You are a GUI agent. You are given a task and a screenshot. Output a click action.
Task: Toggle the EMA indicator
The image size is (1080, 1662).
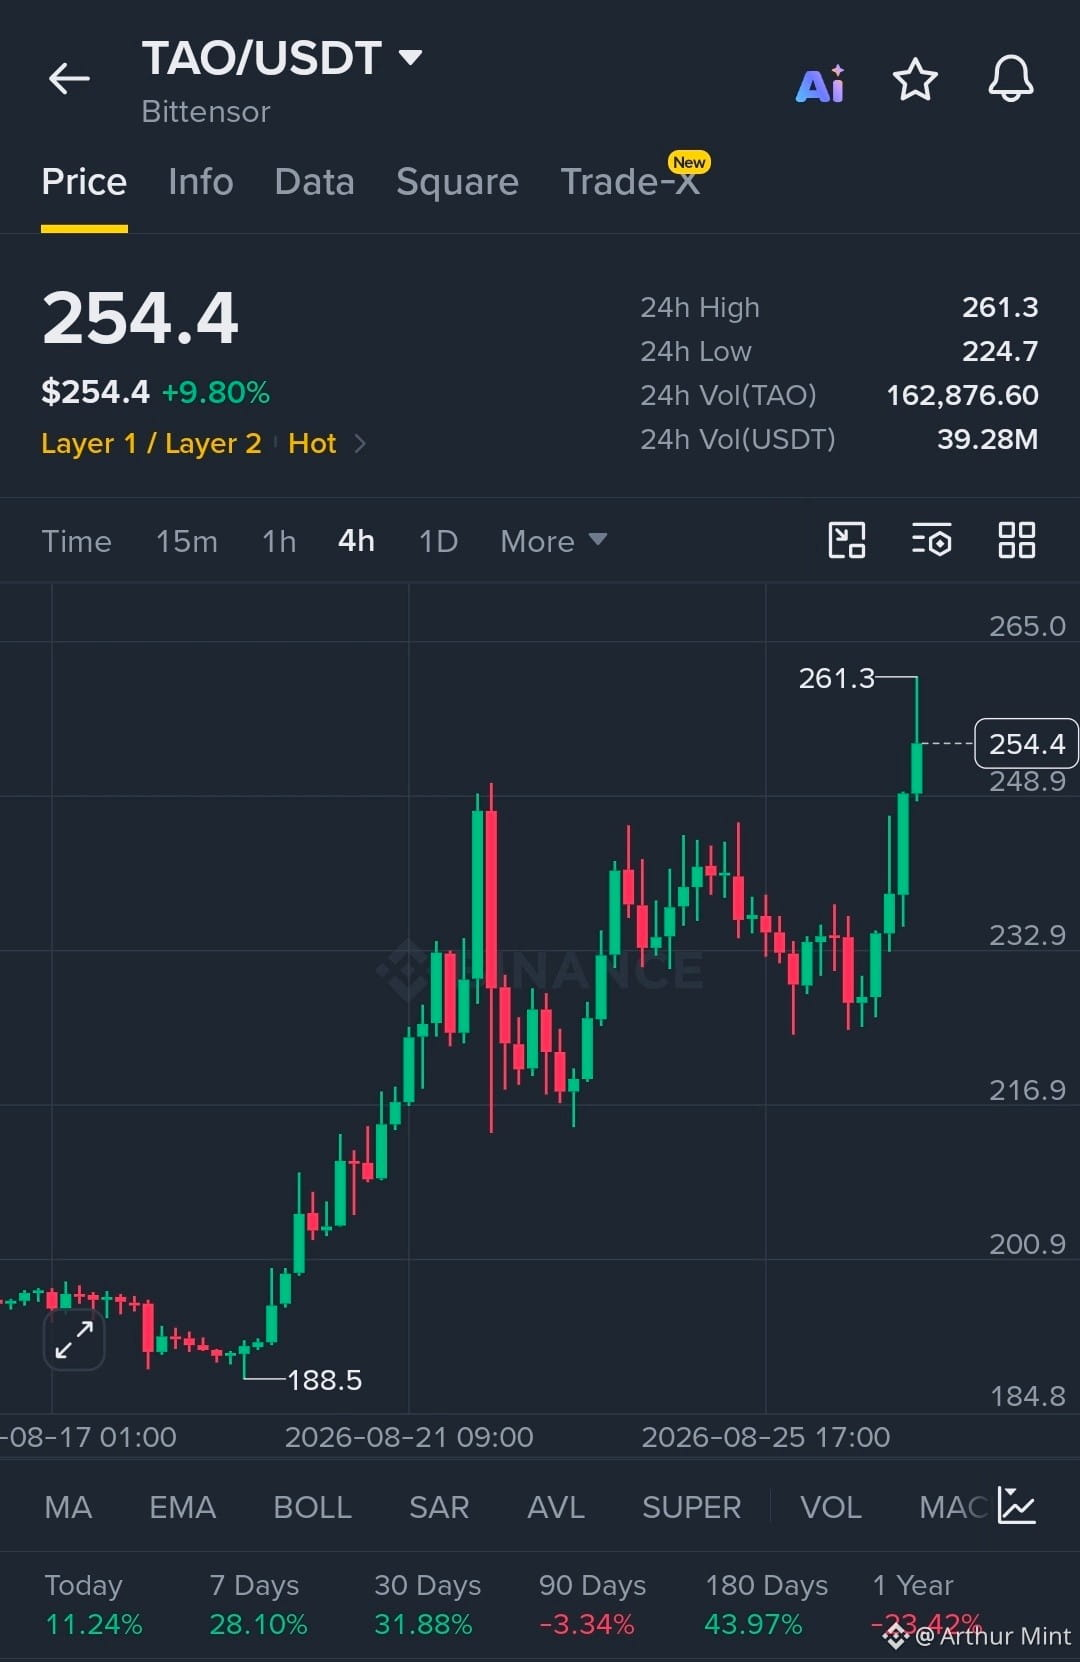[x=182, y=1507]
